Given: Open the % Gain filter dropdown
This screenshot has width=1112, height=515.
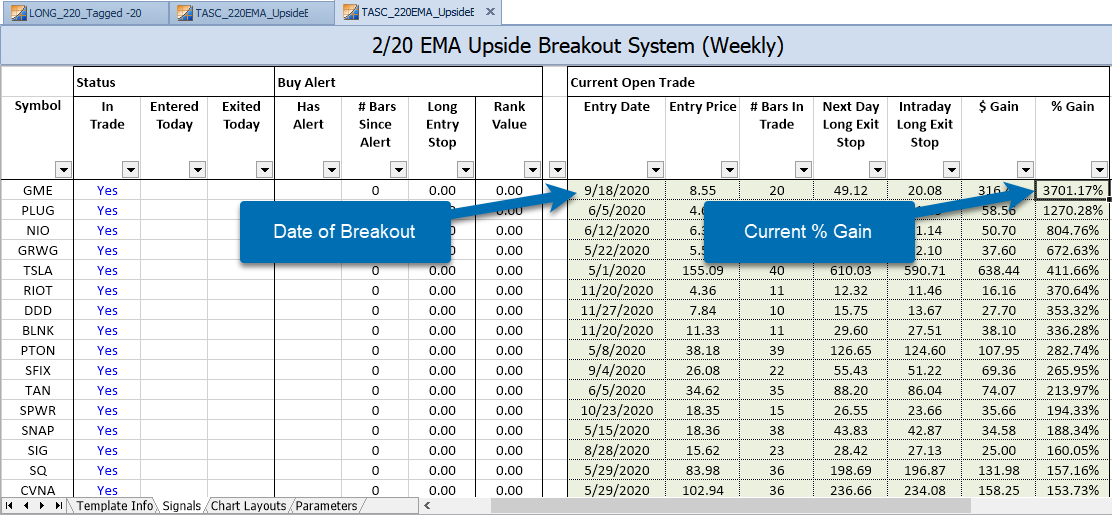Looking at the screenshot, I should [1099, 170].
